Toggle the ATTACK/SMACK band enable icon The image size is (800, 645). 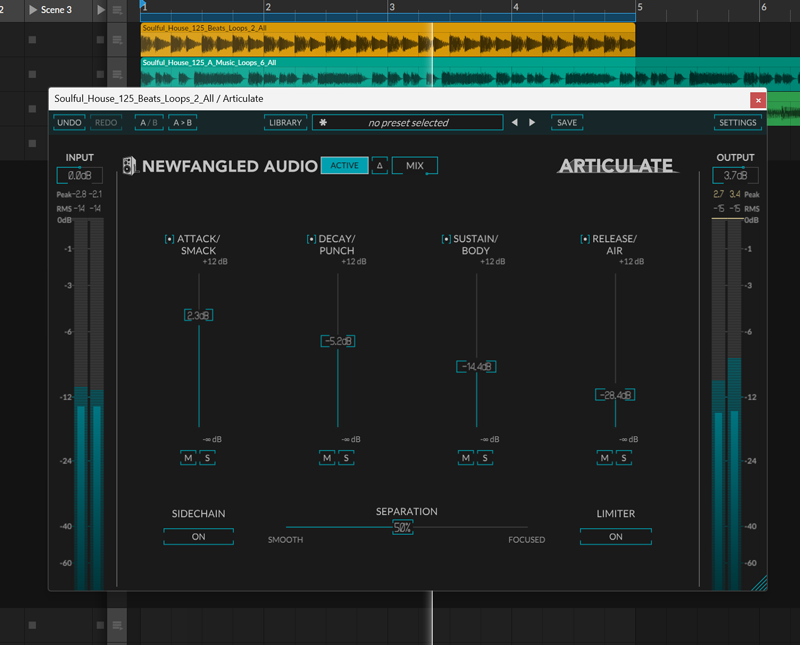point(169,239)
